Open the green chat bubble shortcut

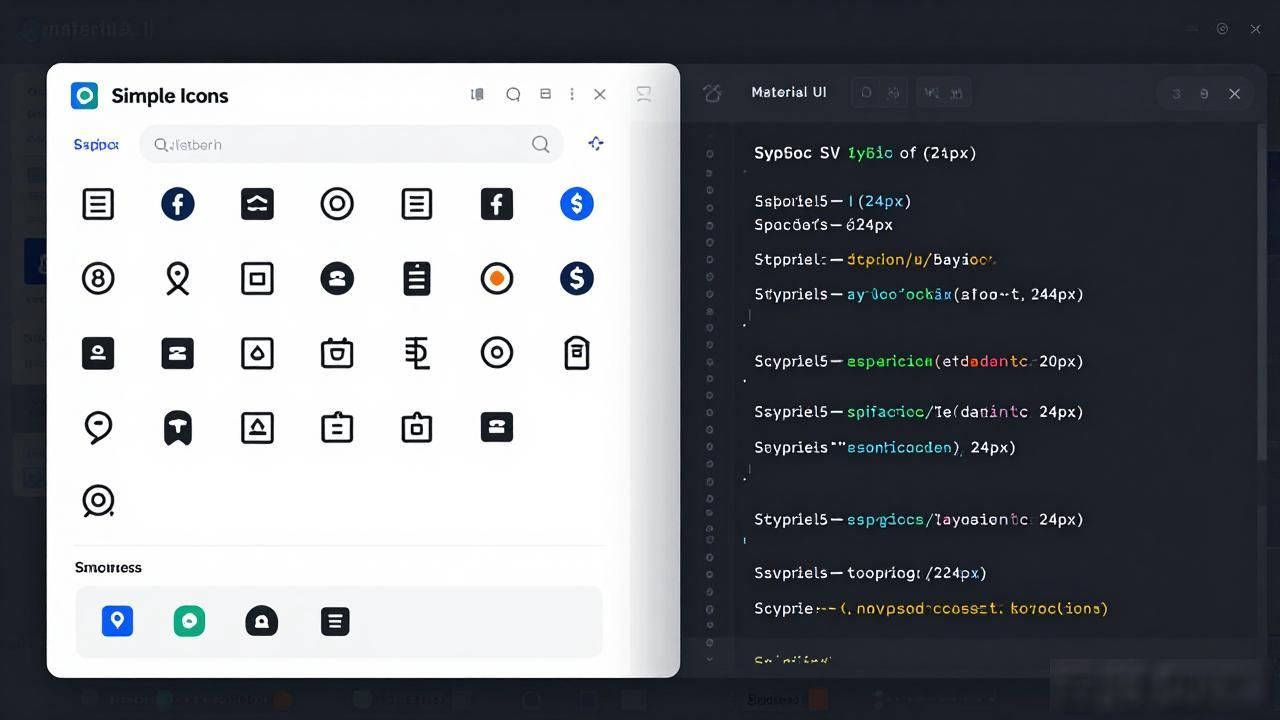189,621
